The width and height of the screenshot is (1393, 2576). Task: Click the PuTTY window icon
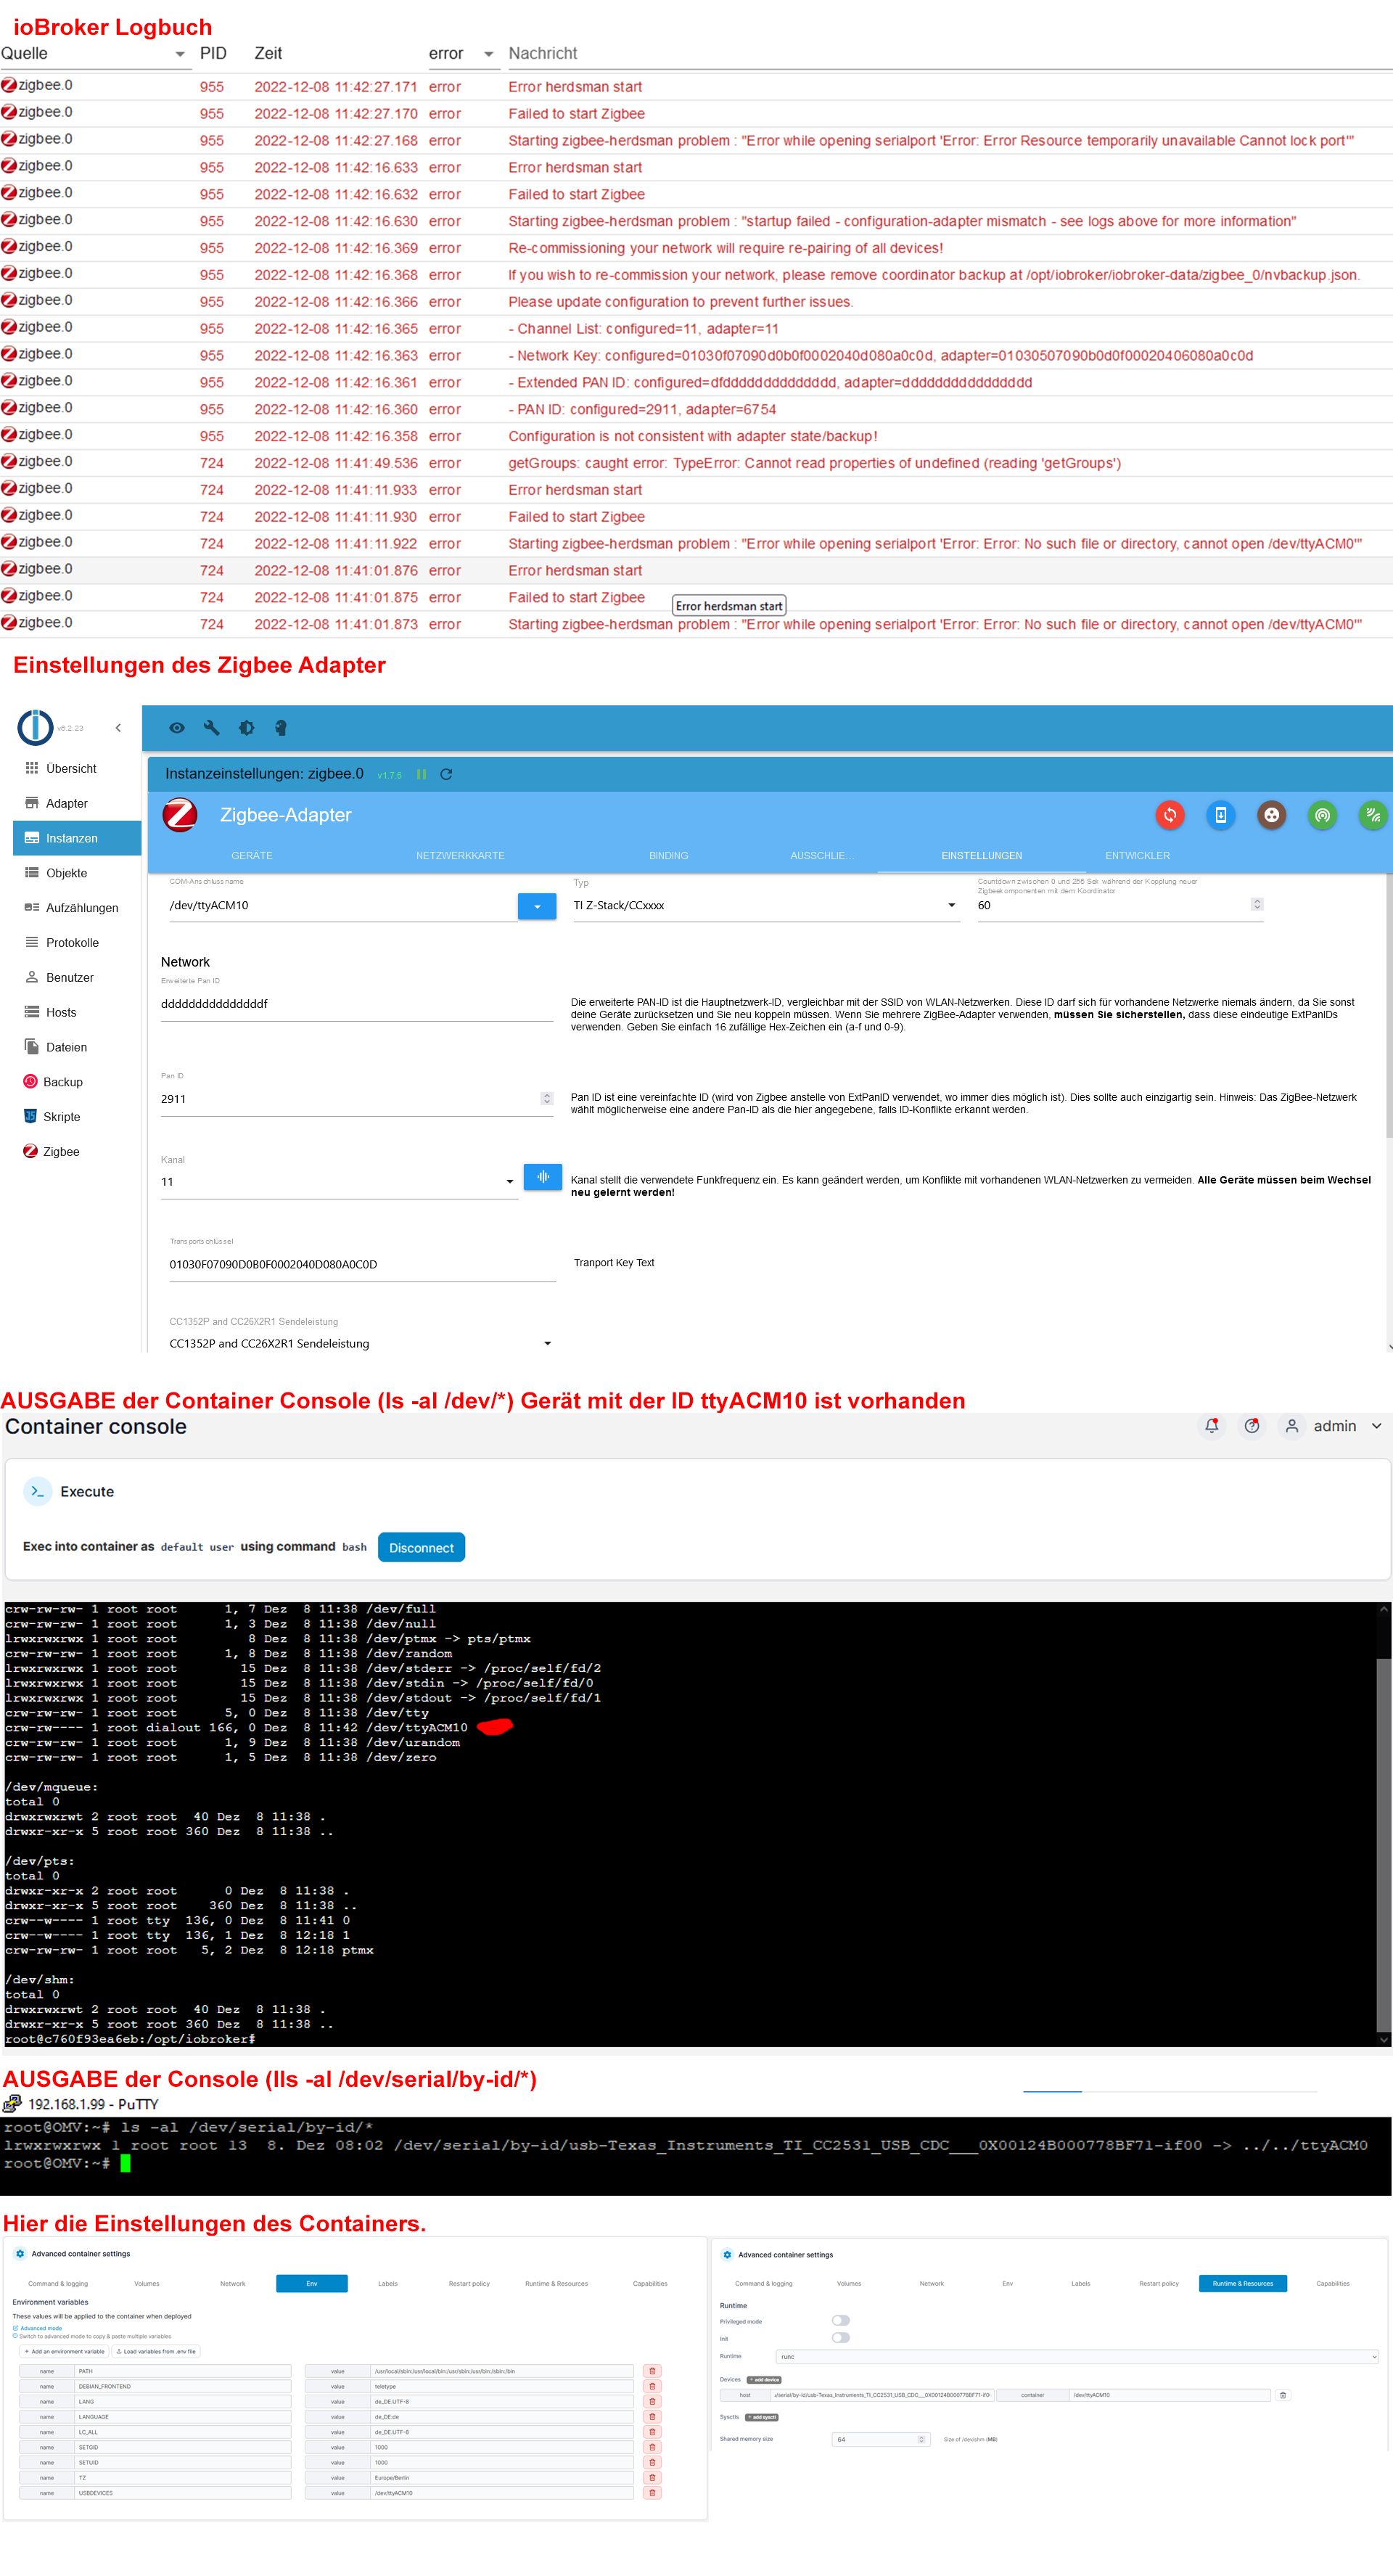pos(12,2104)
